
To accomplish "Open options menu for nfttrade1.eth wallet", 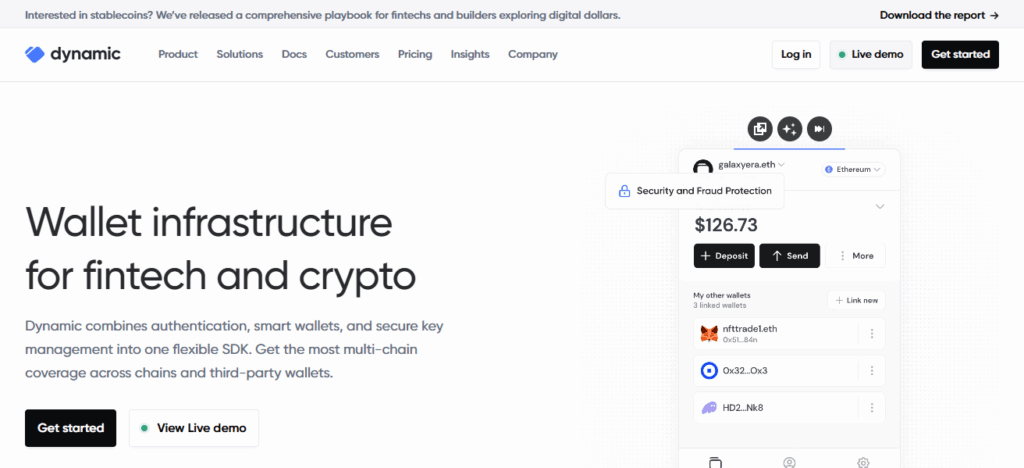I will [x=872, y=334].
